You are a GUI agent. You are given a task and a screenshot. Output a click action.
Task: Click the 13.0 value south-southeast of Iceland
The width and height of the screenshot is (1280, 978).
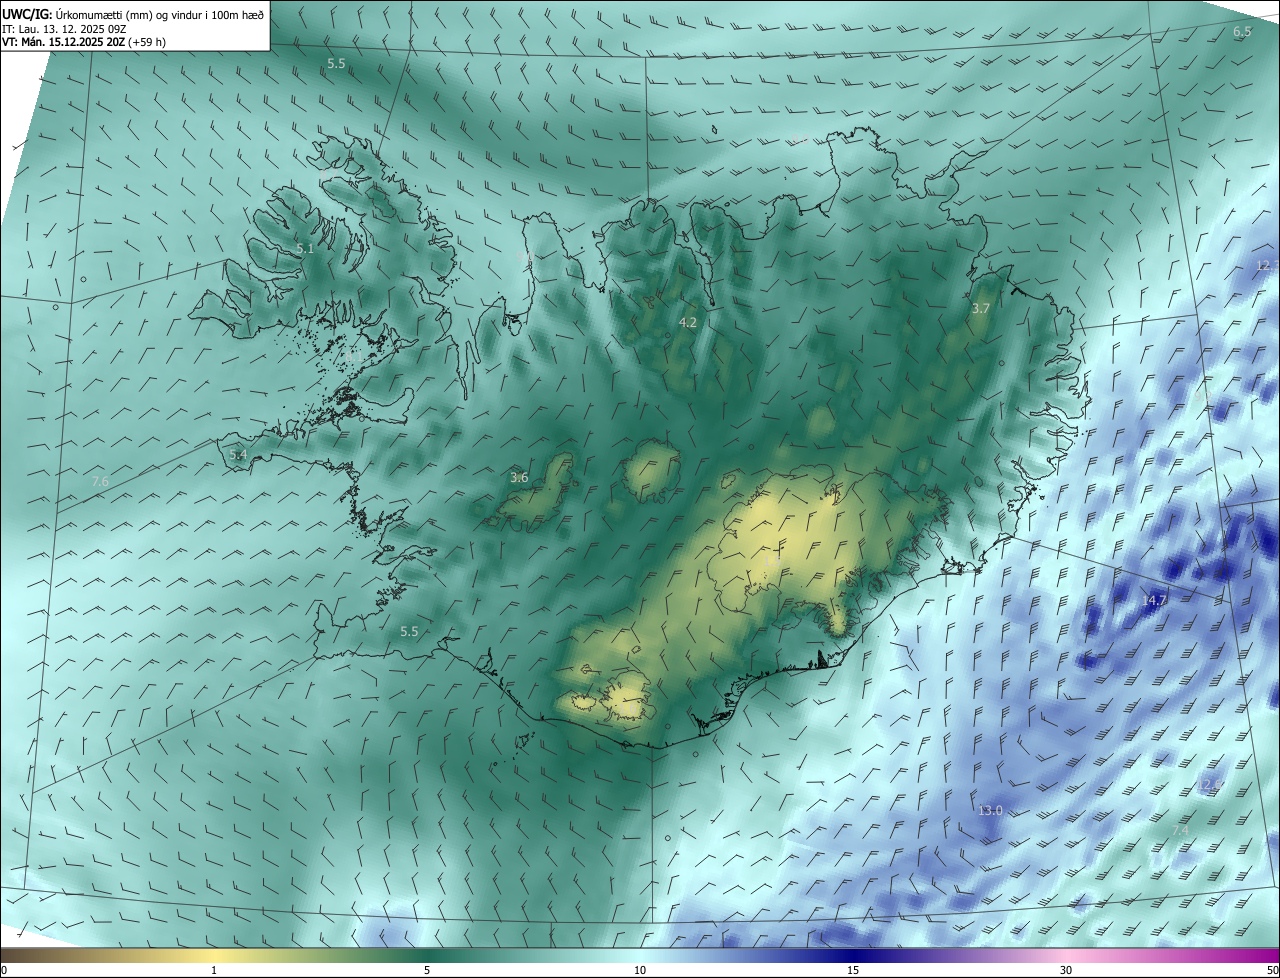pyautogui.click(x=990, y=810)
